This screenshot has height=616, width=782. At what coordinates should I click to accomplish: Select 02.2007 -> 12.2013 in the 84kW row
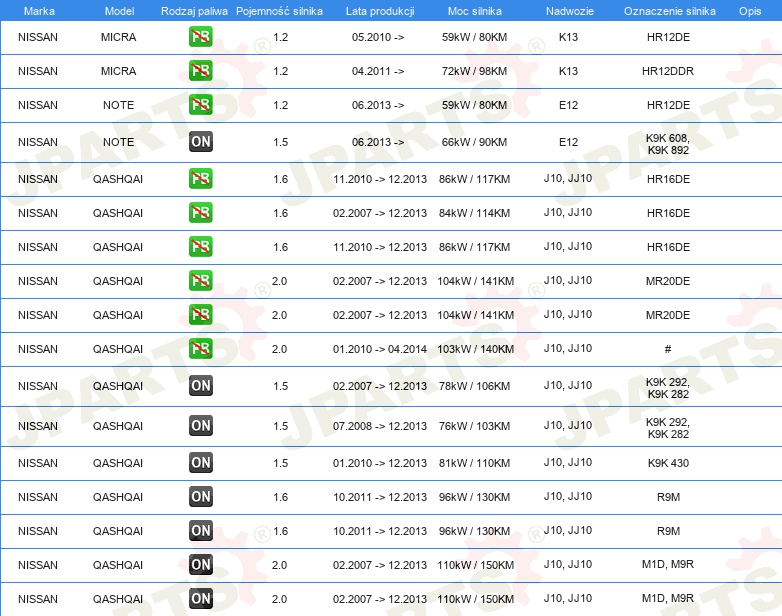[x=380, y=213]
